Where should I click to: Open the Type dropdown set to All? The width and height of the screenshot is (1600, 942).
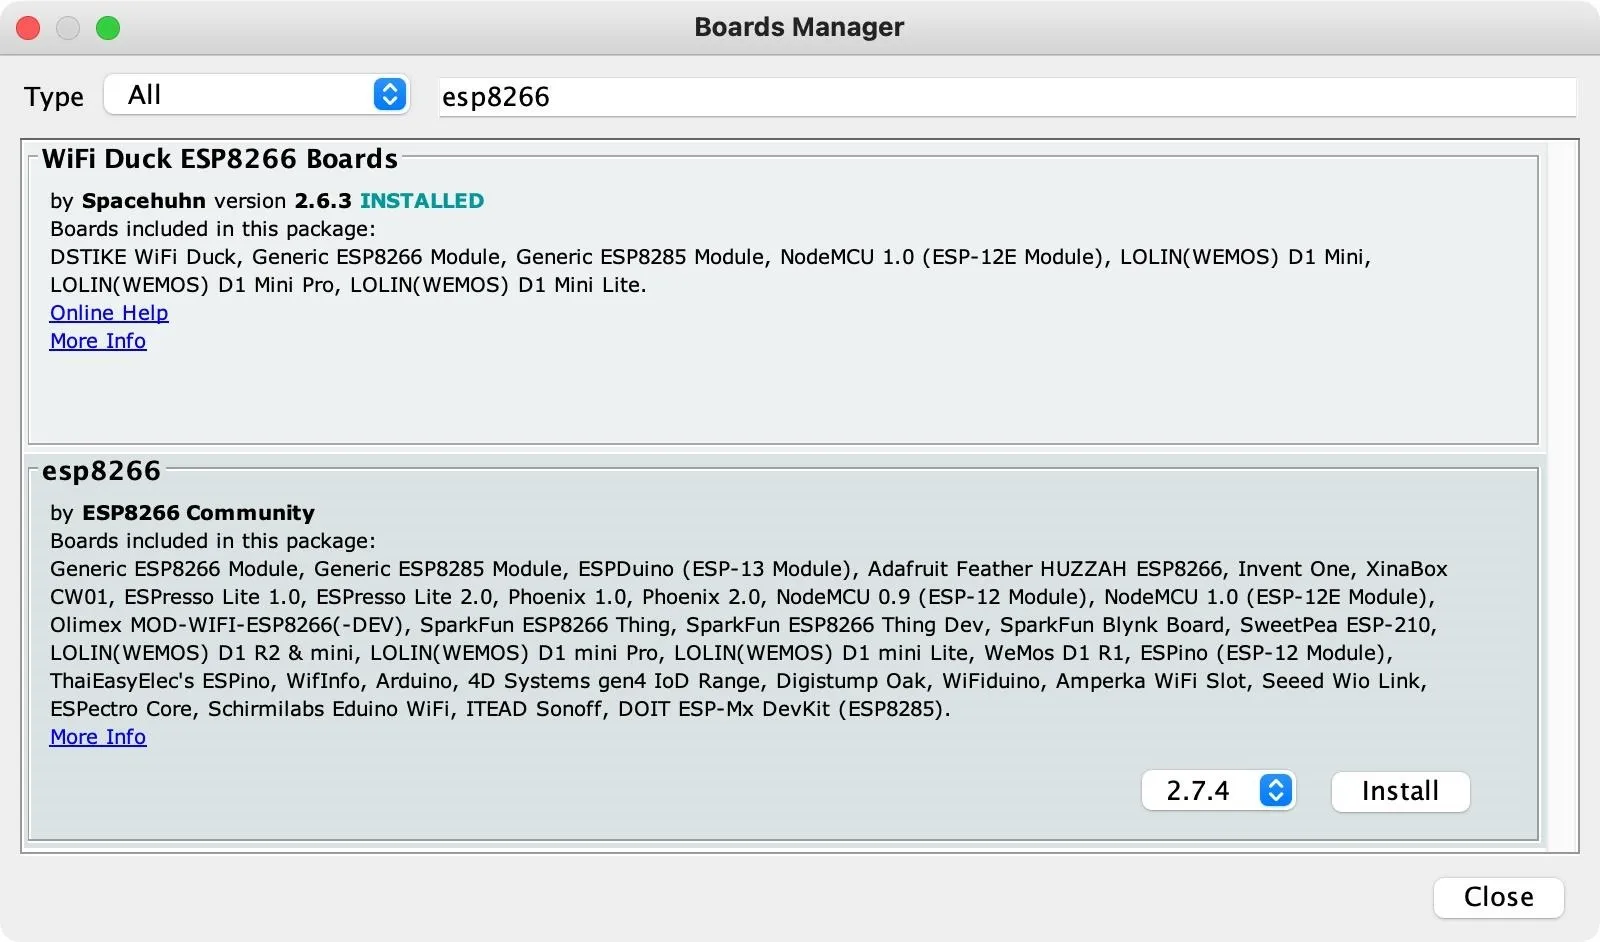[x=257, y=95]
